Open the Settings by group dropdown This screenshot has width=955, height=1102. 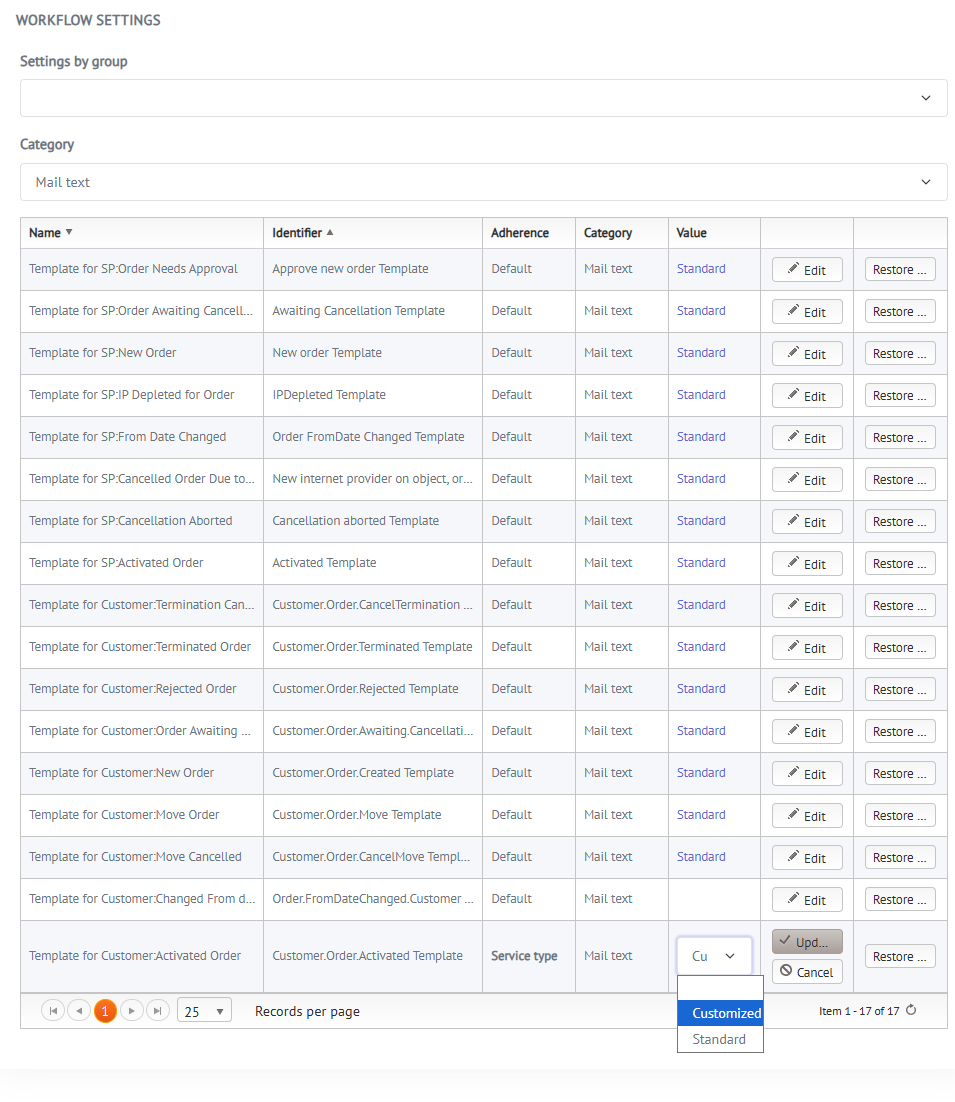(483, 98)
